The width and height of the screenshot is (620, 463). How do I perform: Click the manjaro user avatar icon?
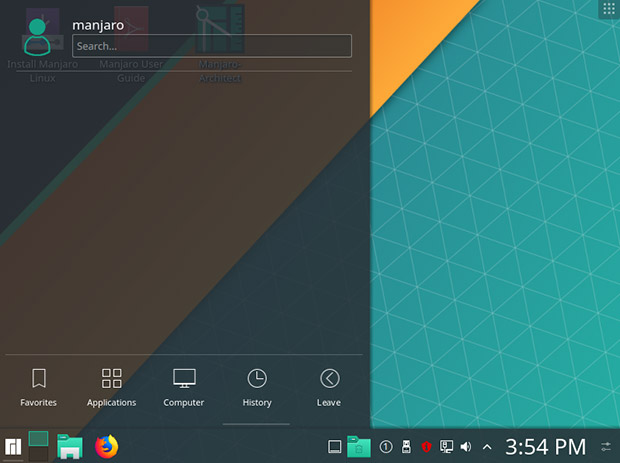[37, 37]
